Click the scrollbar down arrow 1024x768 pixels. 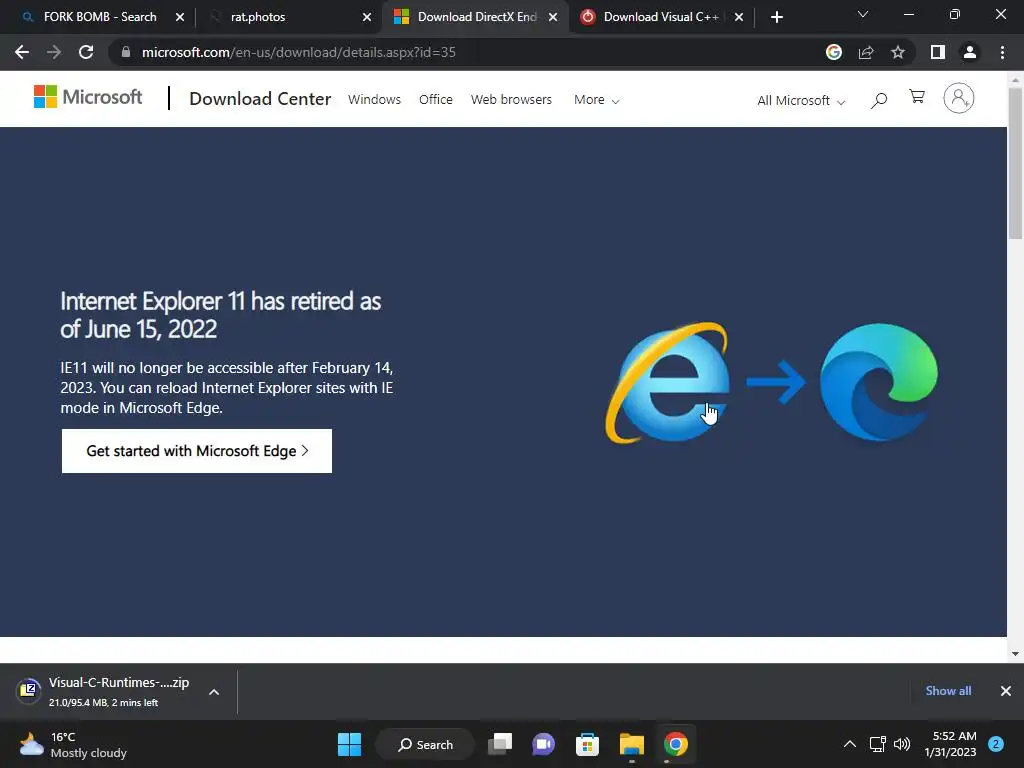[x=1015, y=653]
